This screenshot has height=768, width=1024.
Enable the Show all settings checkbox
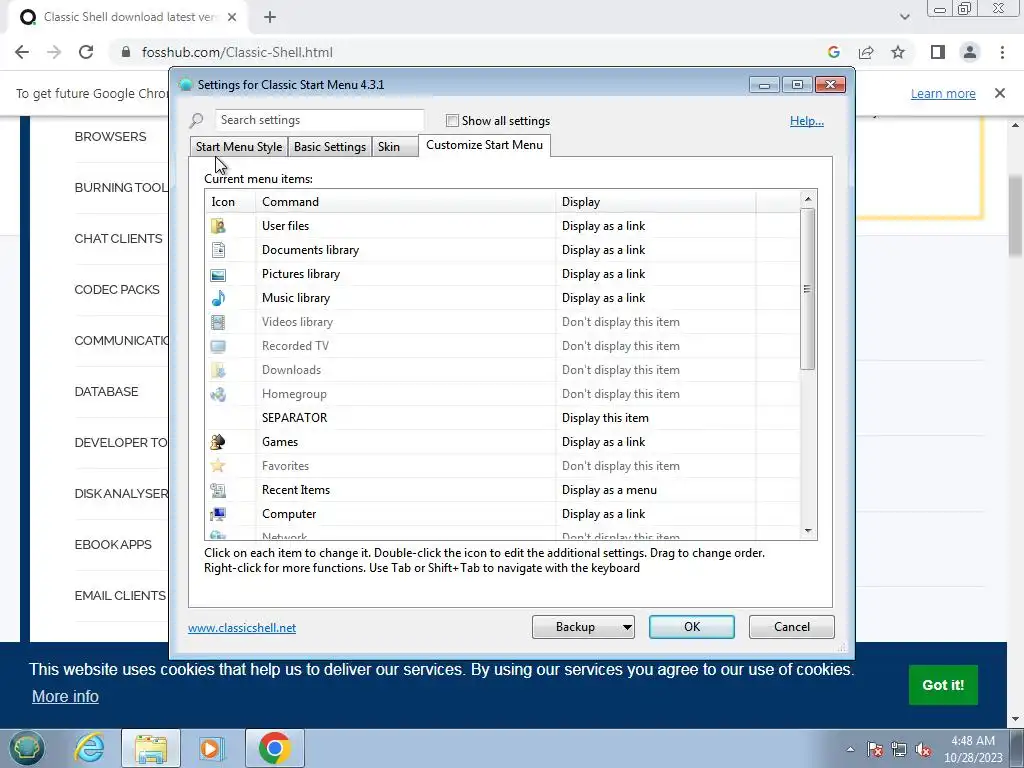click(452, 121)
